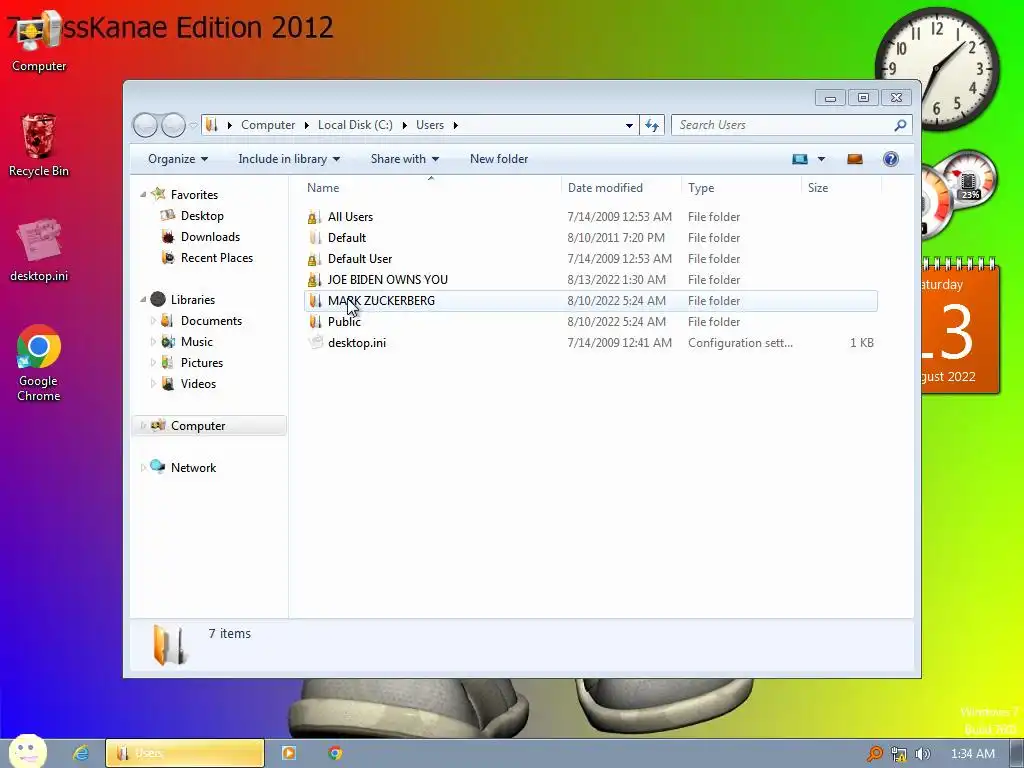Collapse the Favorites tree section
Image resolution: width=1024 pixels, height=768 pixels.
pos(143,195)
